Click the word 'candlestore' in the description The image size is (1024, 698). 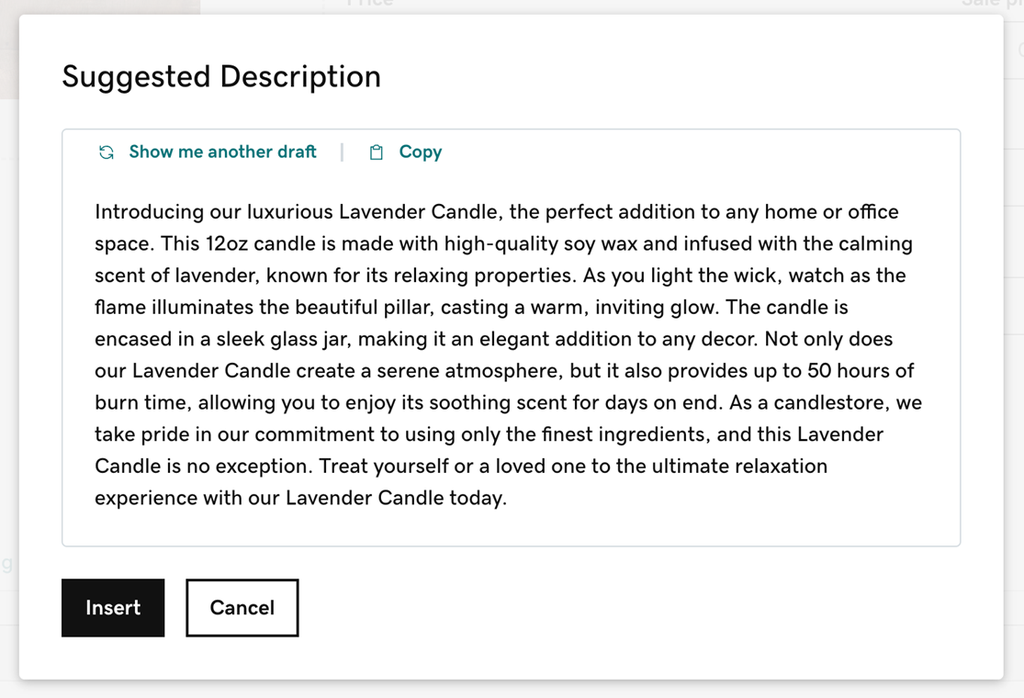pos(831,403)
